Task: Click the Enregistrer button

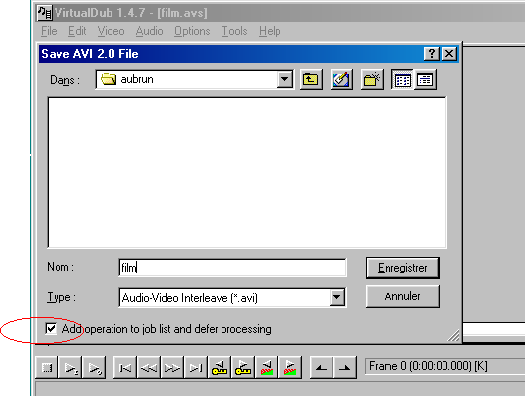Action: tap(403, 268)
